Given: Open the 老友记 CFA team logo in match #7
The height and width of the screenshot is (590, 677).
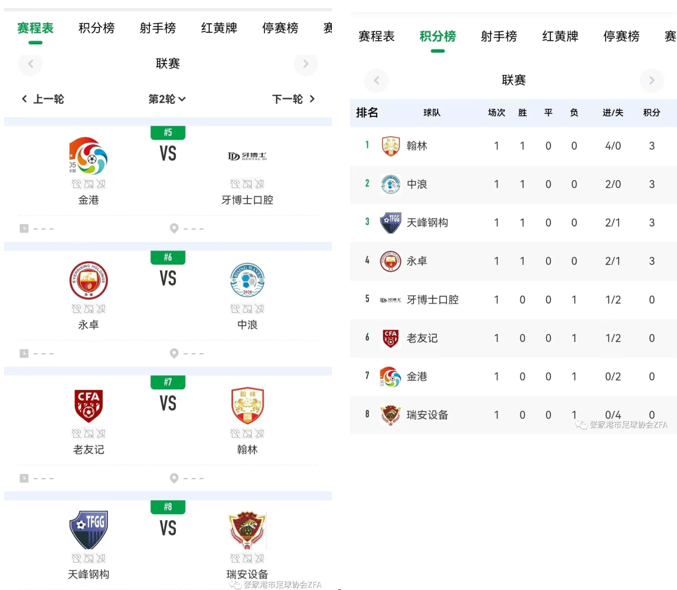Looking at the screenshot, I should click(89, 406).
